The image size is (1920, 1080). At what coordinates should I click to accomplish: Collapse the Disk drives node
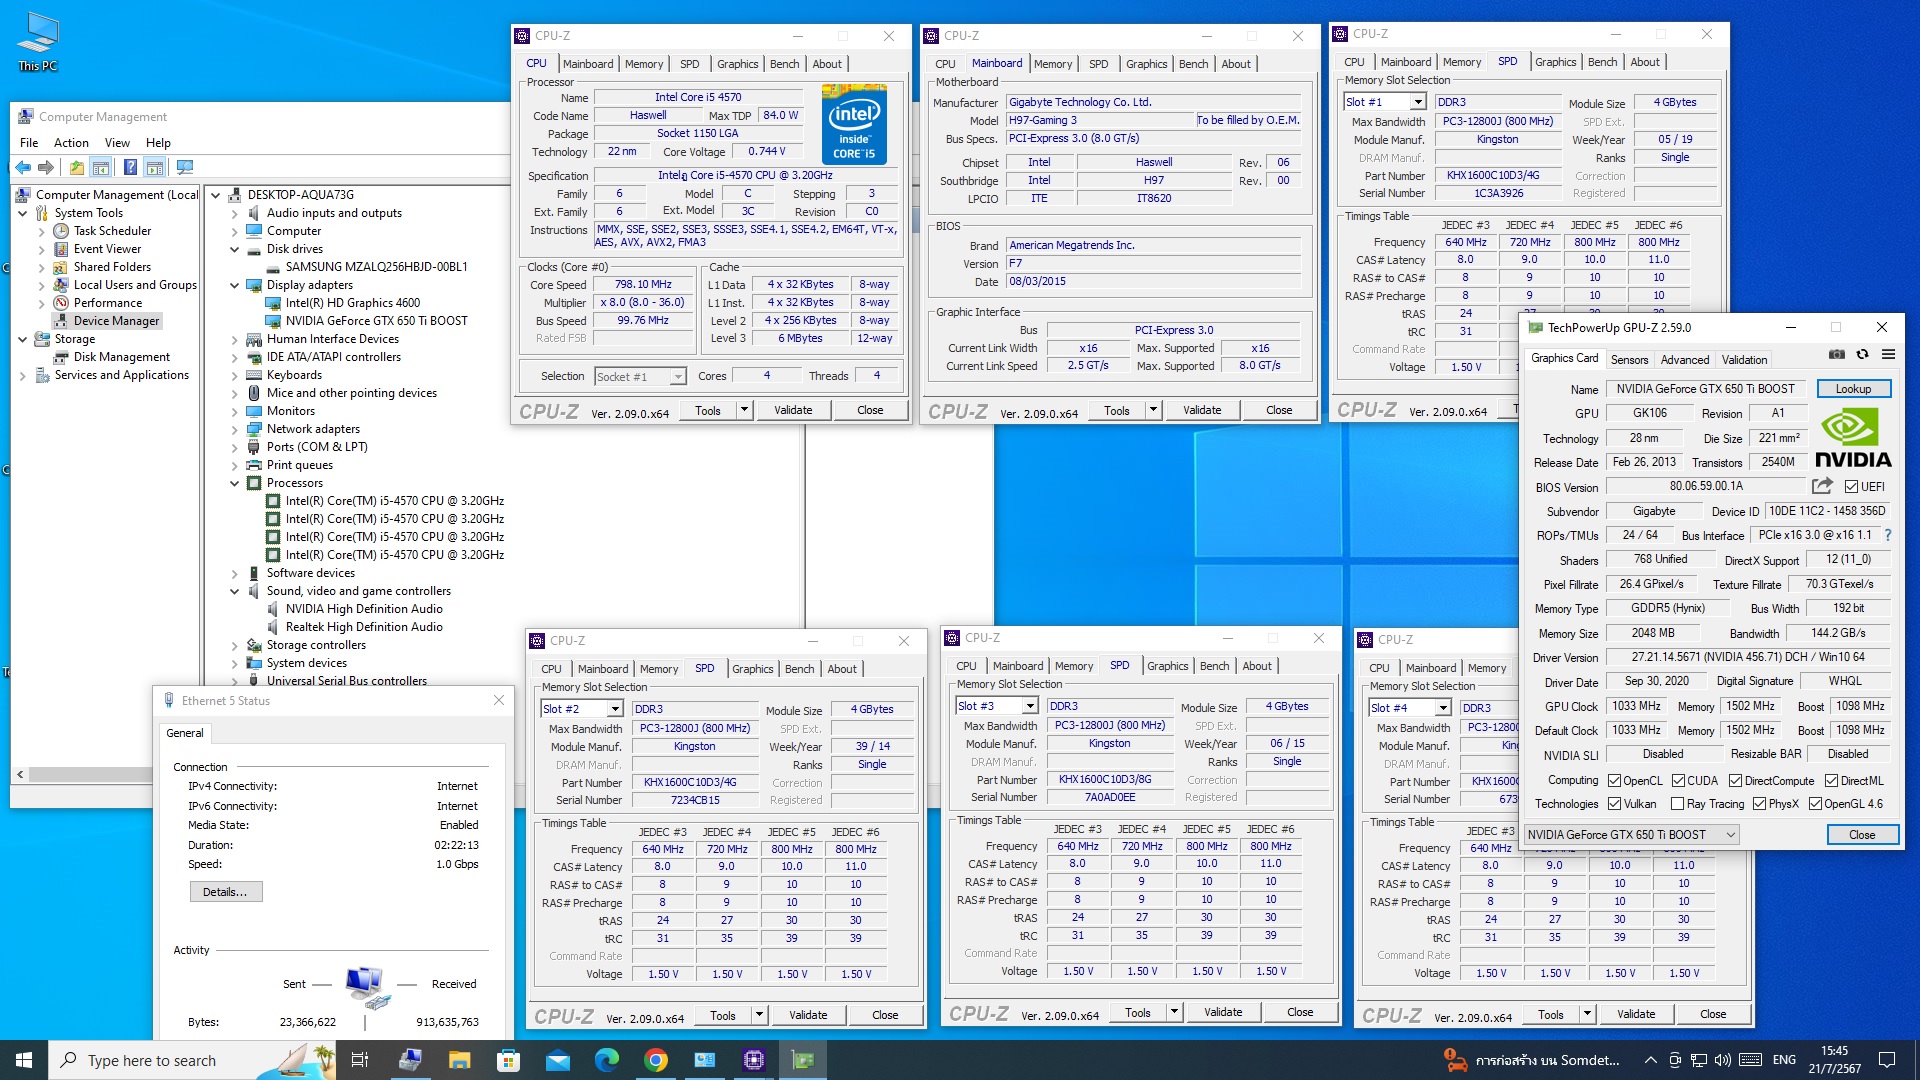[x=235, y=249]
